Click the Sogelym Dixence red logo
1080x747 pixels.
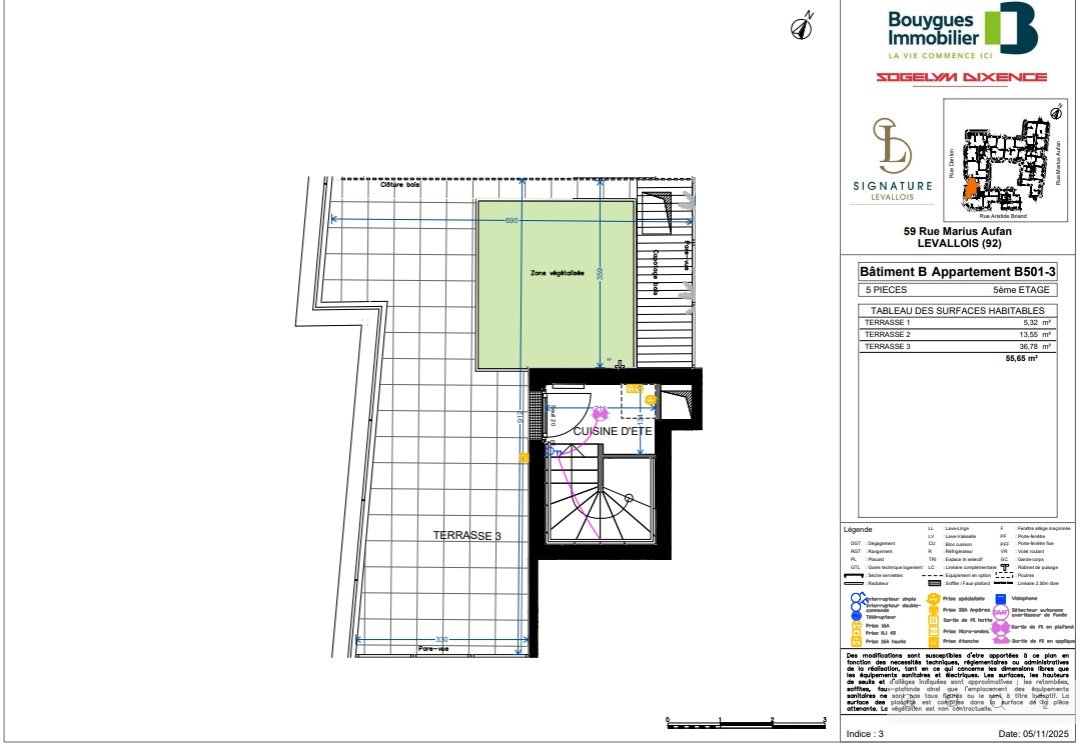(x=962, y=77)
